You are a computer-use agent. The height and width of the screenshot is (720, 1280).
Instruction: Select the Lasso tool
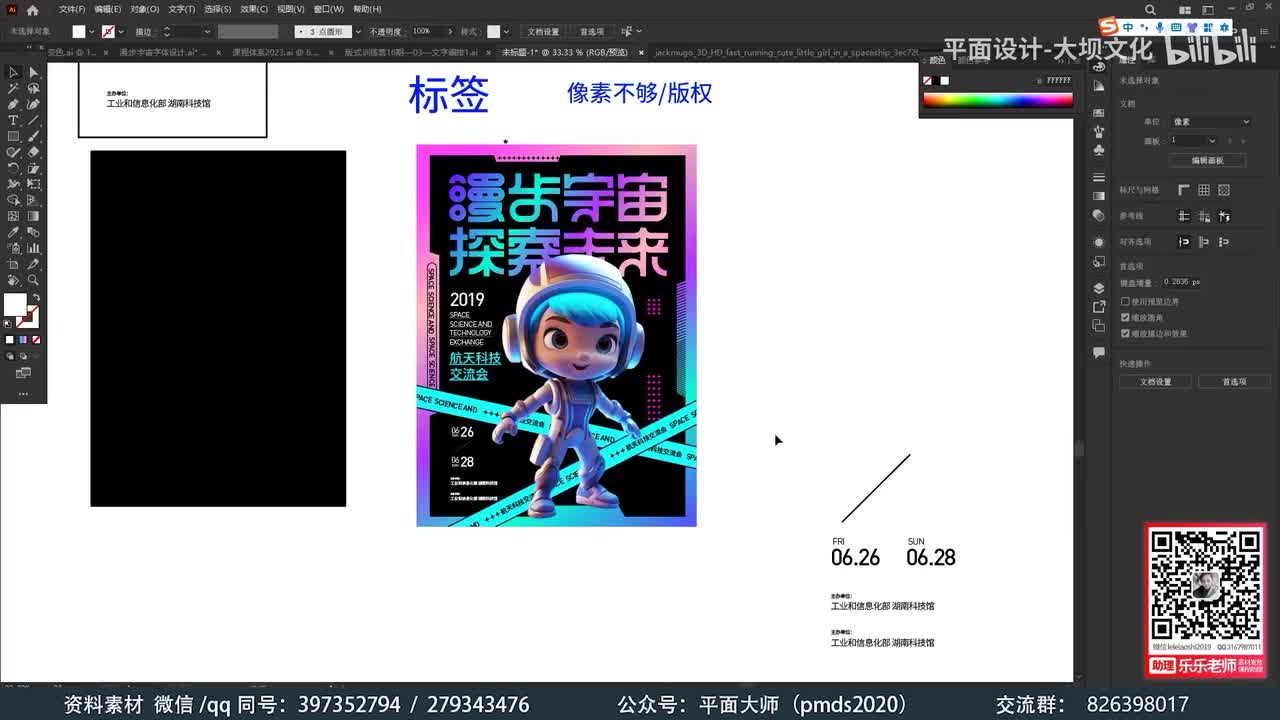(33, 88)
